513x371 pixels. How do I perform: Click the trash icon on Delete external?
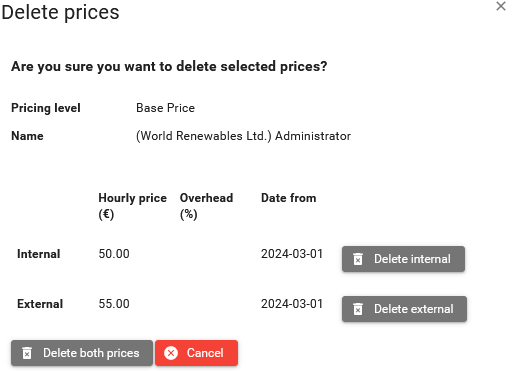358,309
